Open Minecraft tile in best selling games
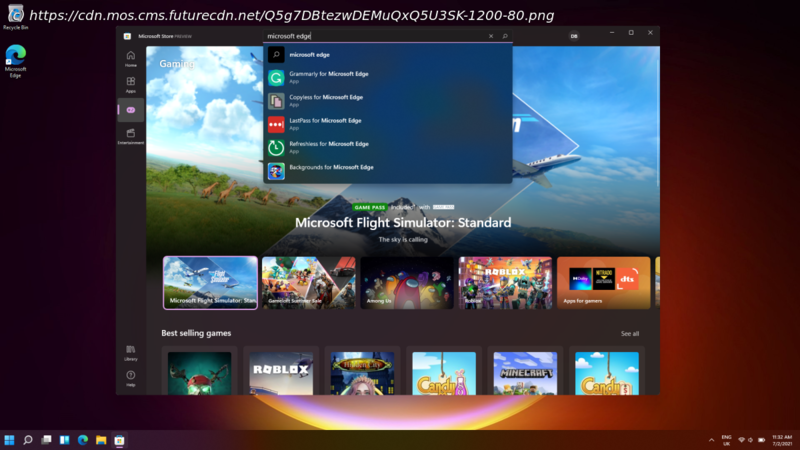This screenshot has width=800, height=450. click(525, 372)
